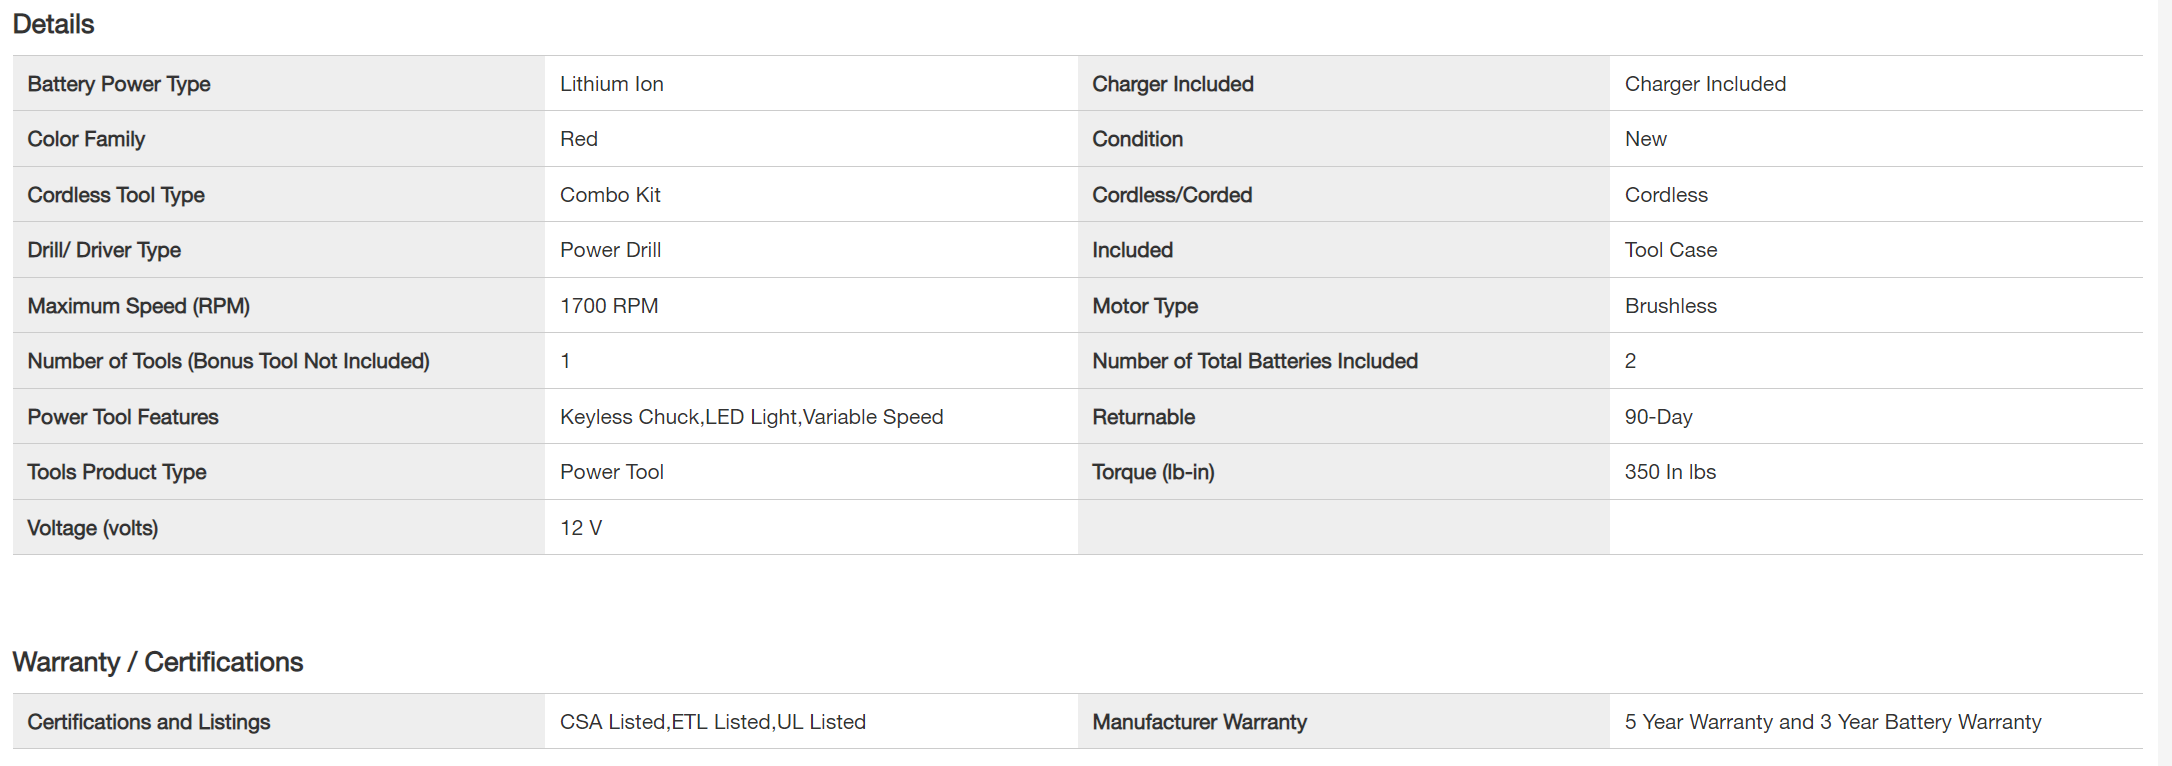This screenshot has width=2172, height=766.
Task: Select the Battery Power Type label
Action: [x=119, y=84]
